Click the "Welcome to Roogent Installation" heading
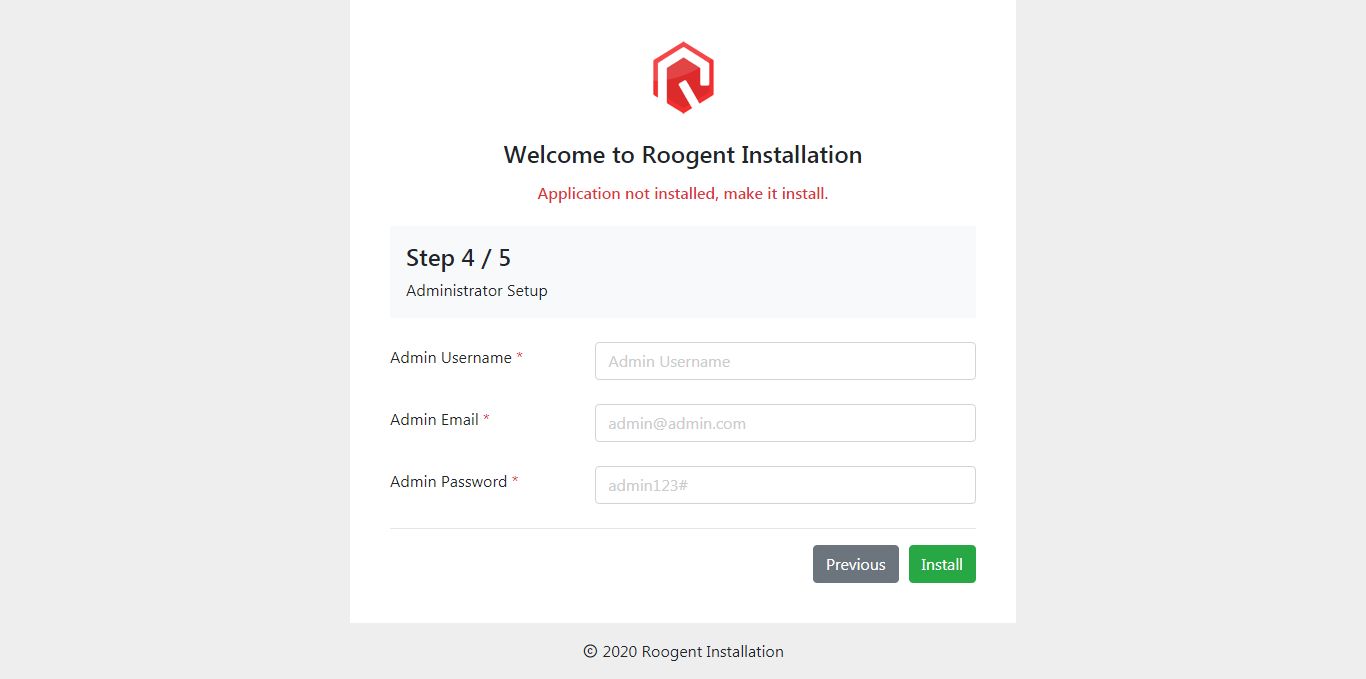1366x679 pixels. coord(683,155)
